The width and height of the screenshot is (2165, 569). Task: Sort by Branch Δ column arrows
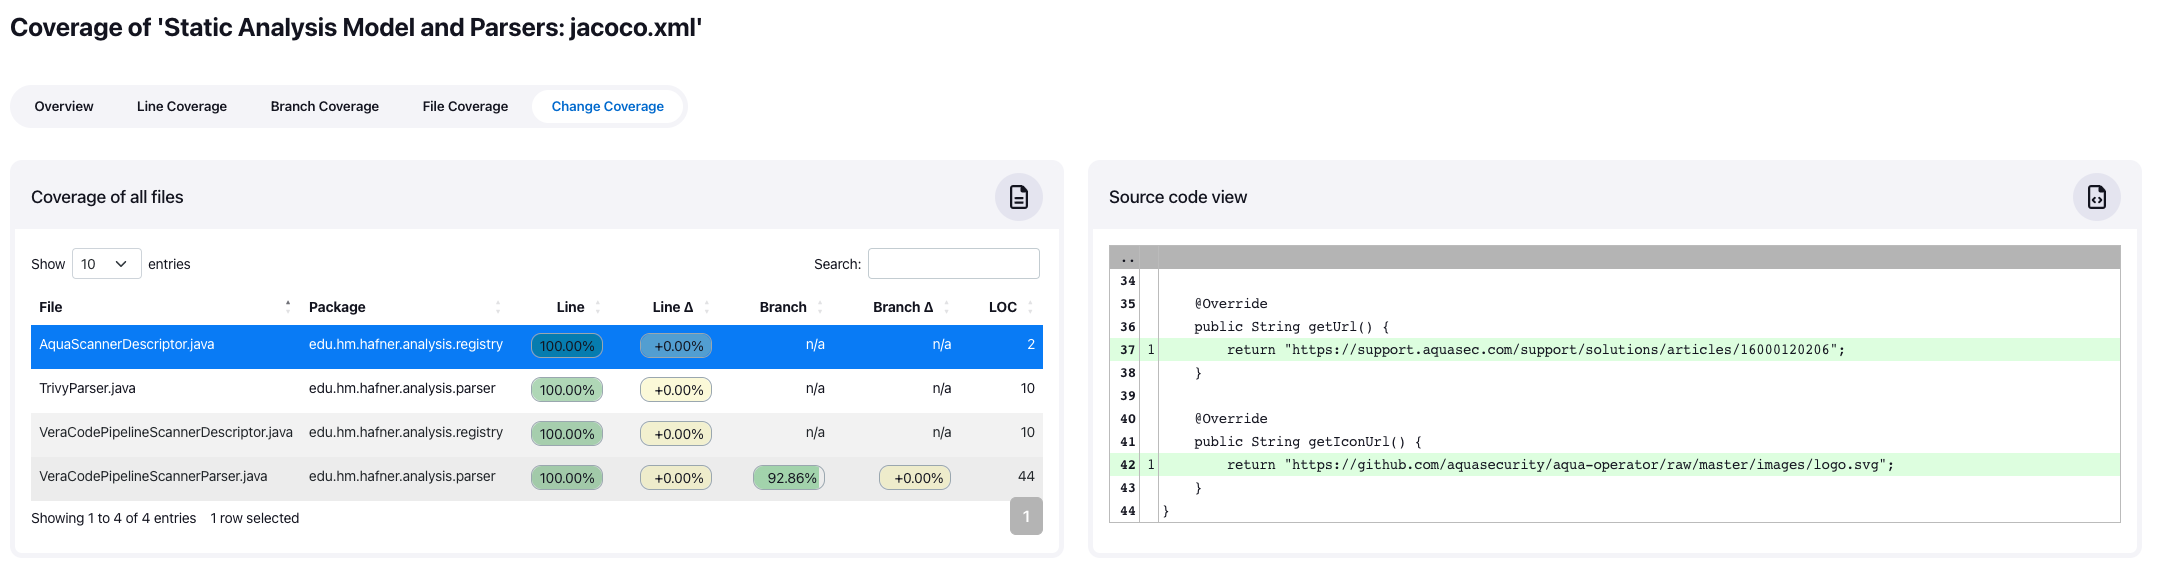click(946, 307)
